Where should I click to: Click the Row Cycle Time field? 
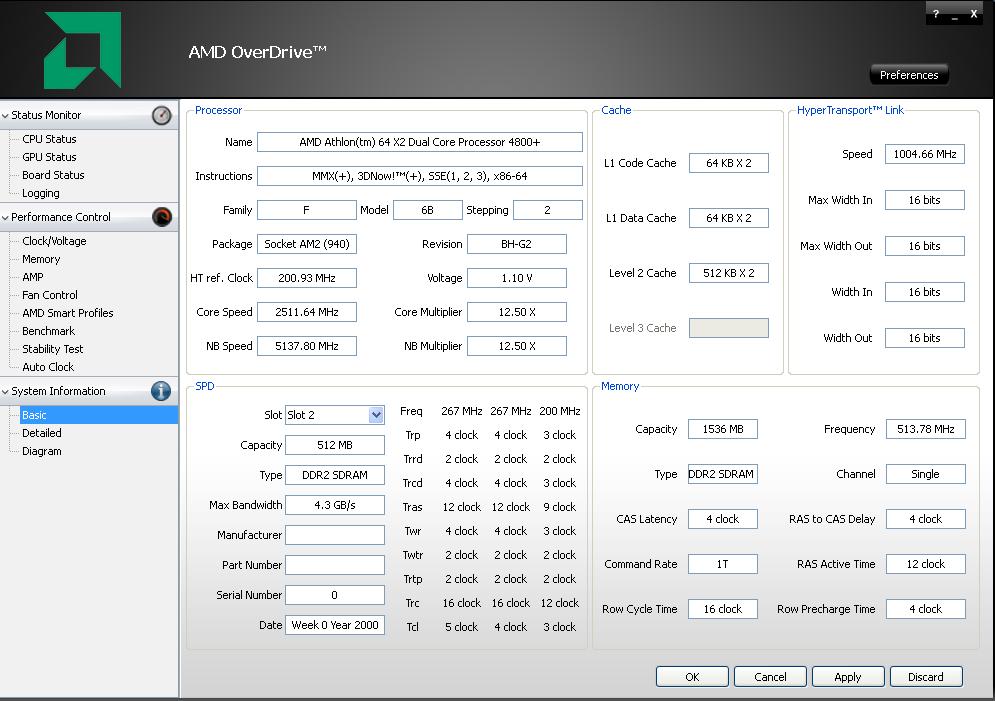(723, 609)
